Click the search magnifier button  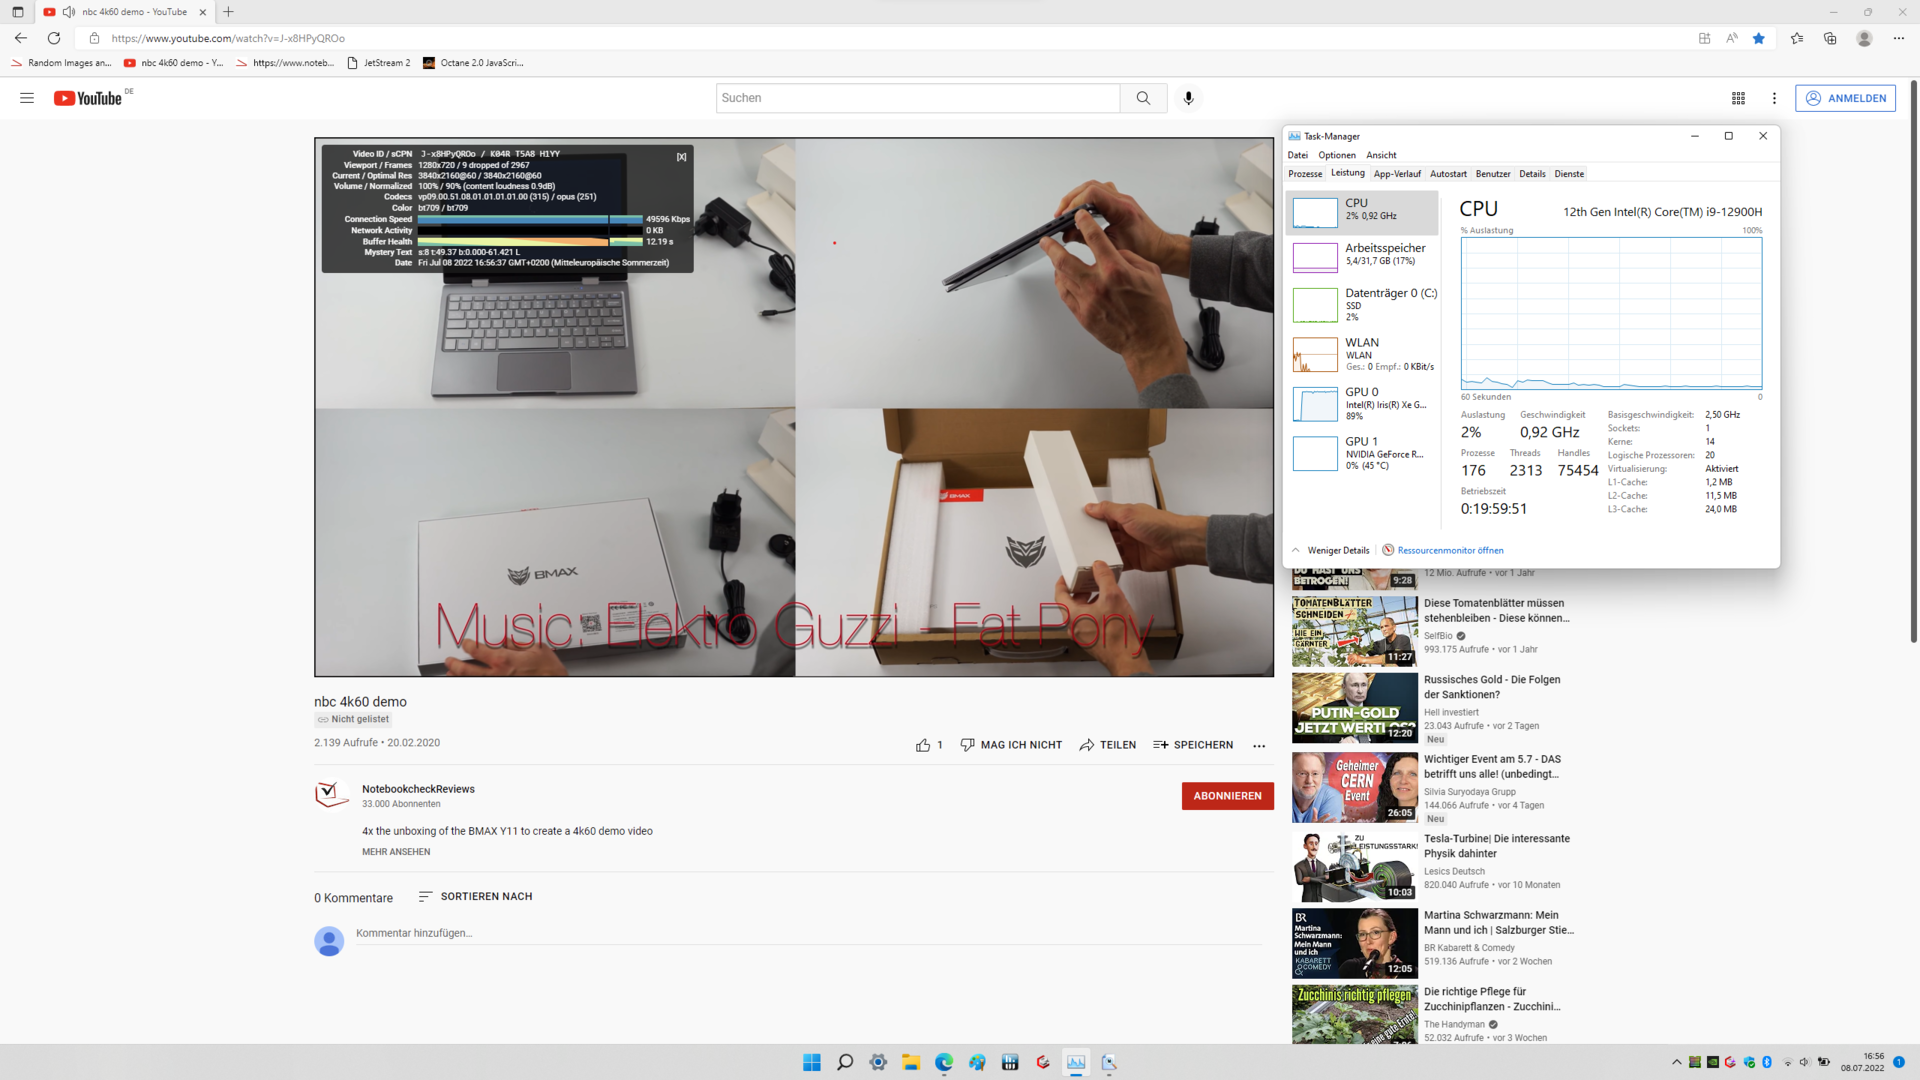pos(1143,98)
